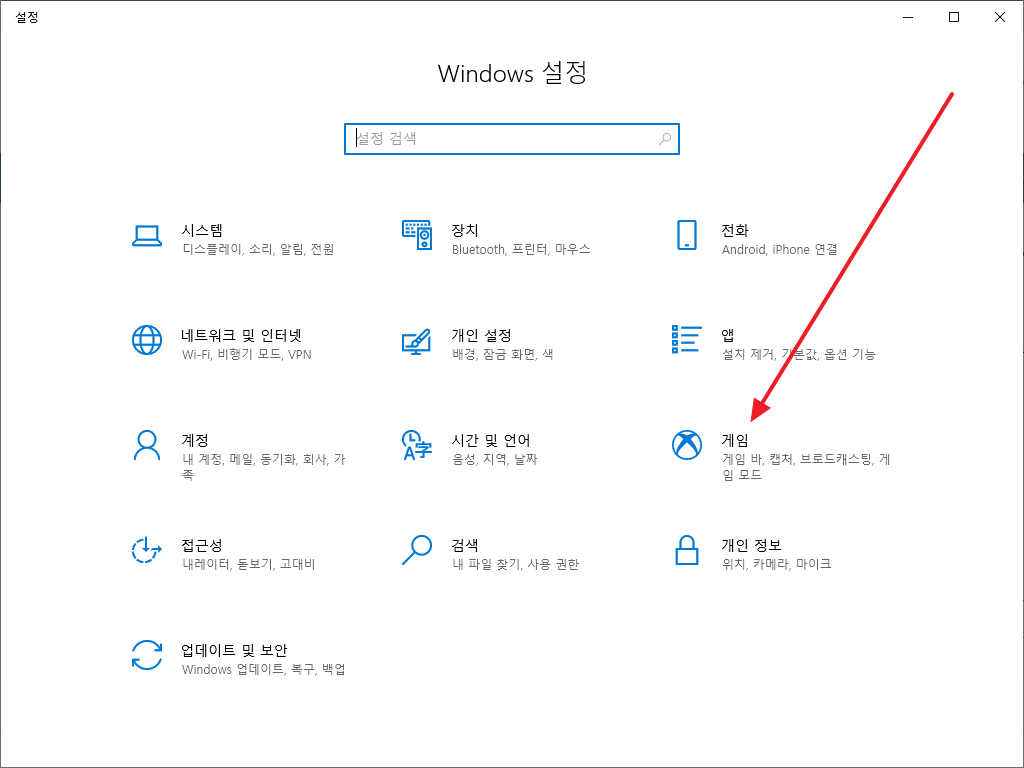The height and width of the screenshot is (768, 1024).
Task: Maximize the 설정 window
Action: coord(953,17)
